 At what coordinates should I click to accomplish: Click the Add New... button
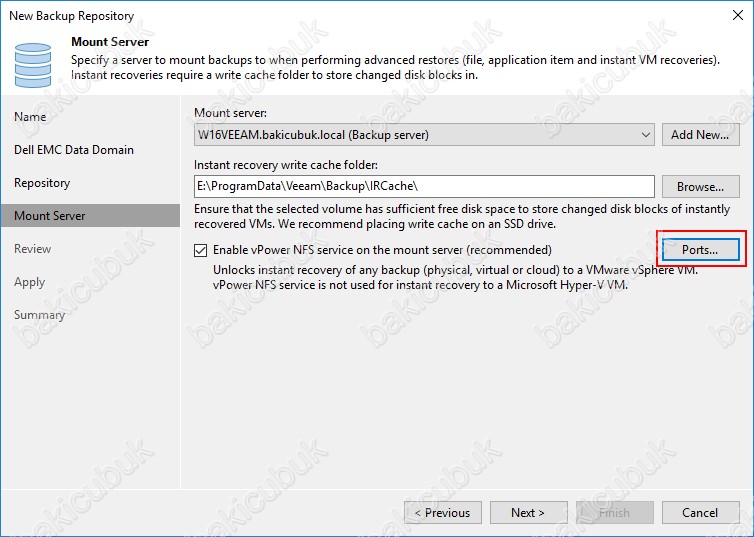(700, 135)
